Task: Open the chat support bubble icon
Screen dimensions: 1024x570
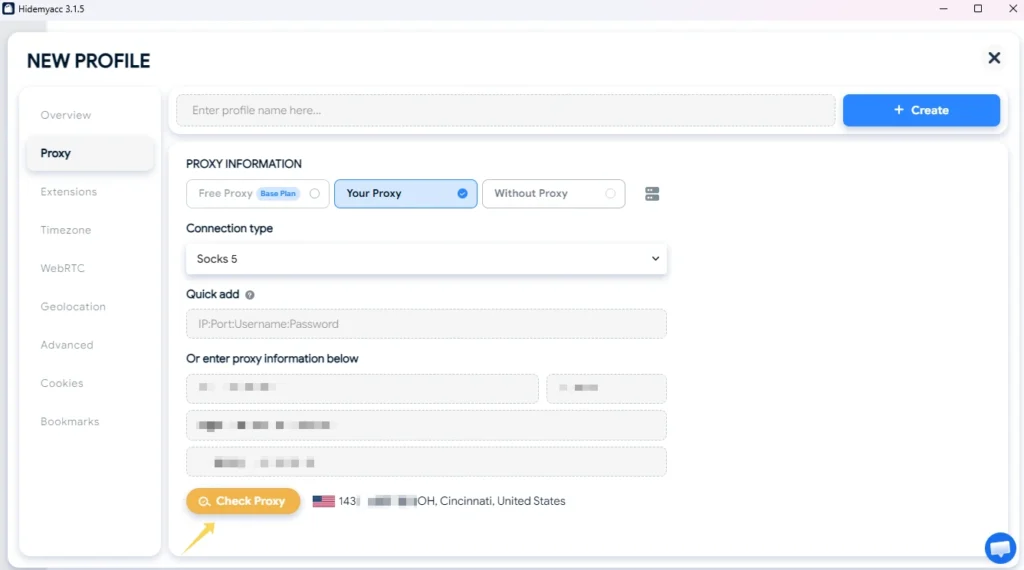Action: pos(1000,548)
